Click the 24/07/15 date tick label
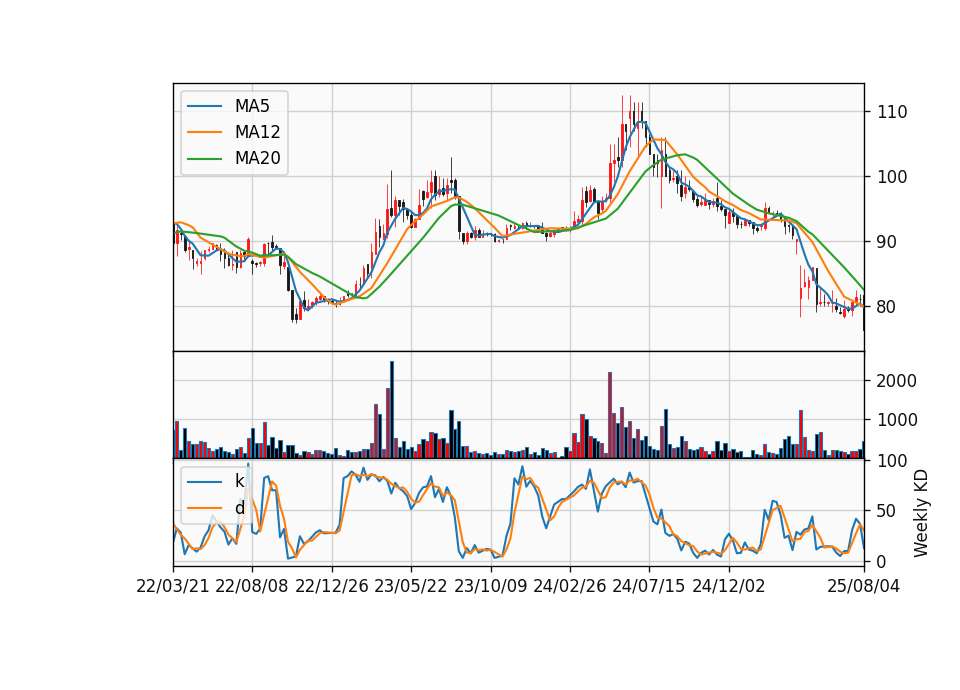Image resolution: width=960 pixels, height=690 pixels. point(649,586)
